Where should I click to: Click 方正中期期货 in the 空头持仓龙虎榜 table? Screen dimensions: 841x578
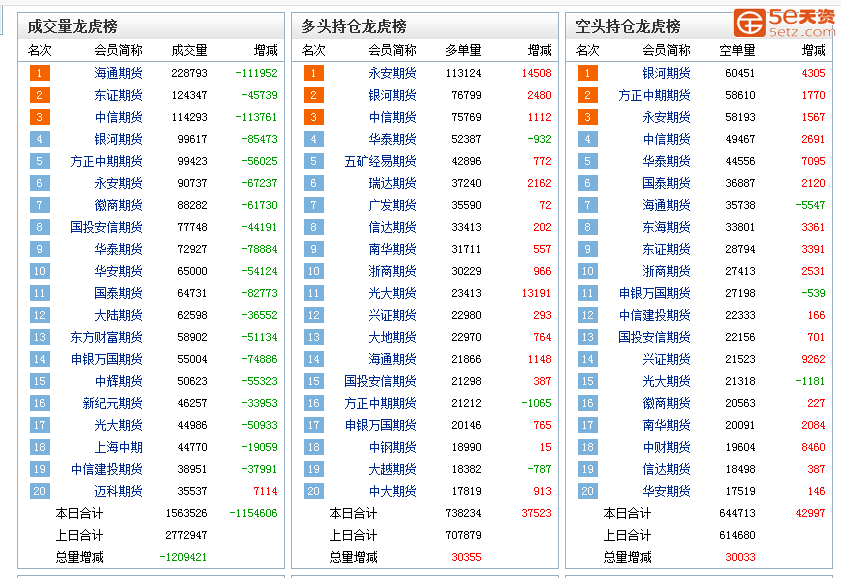(x=654, y=95)
